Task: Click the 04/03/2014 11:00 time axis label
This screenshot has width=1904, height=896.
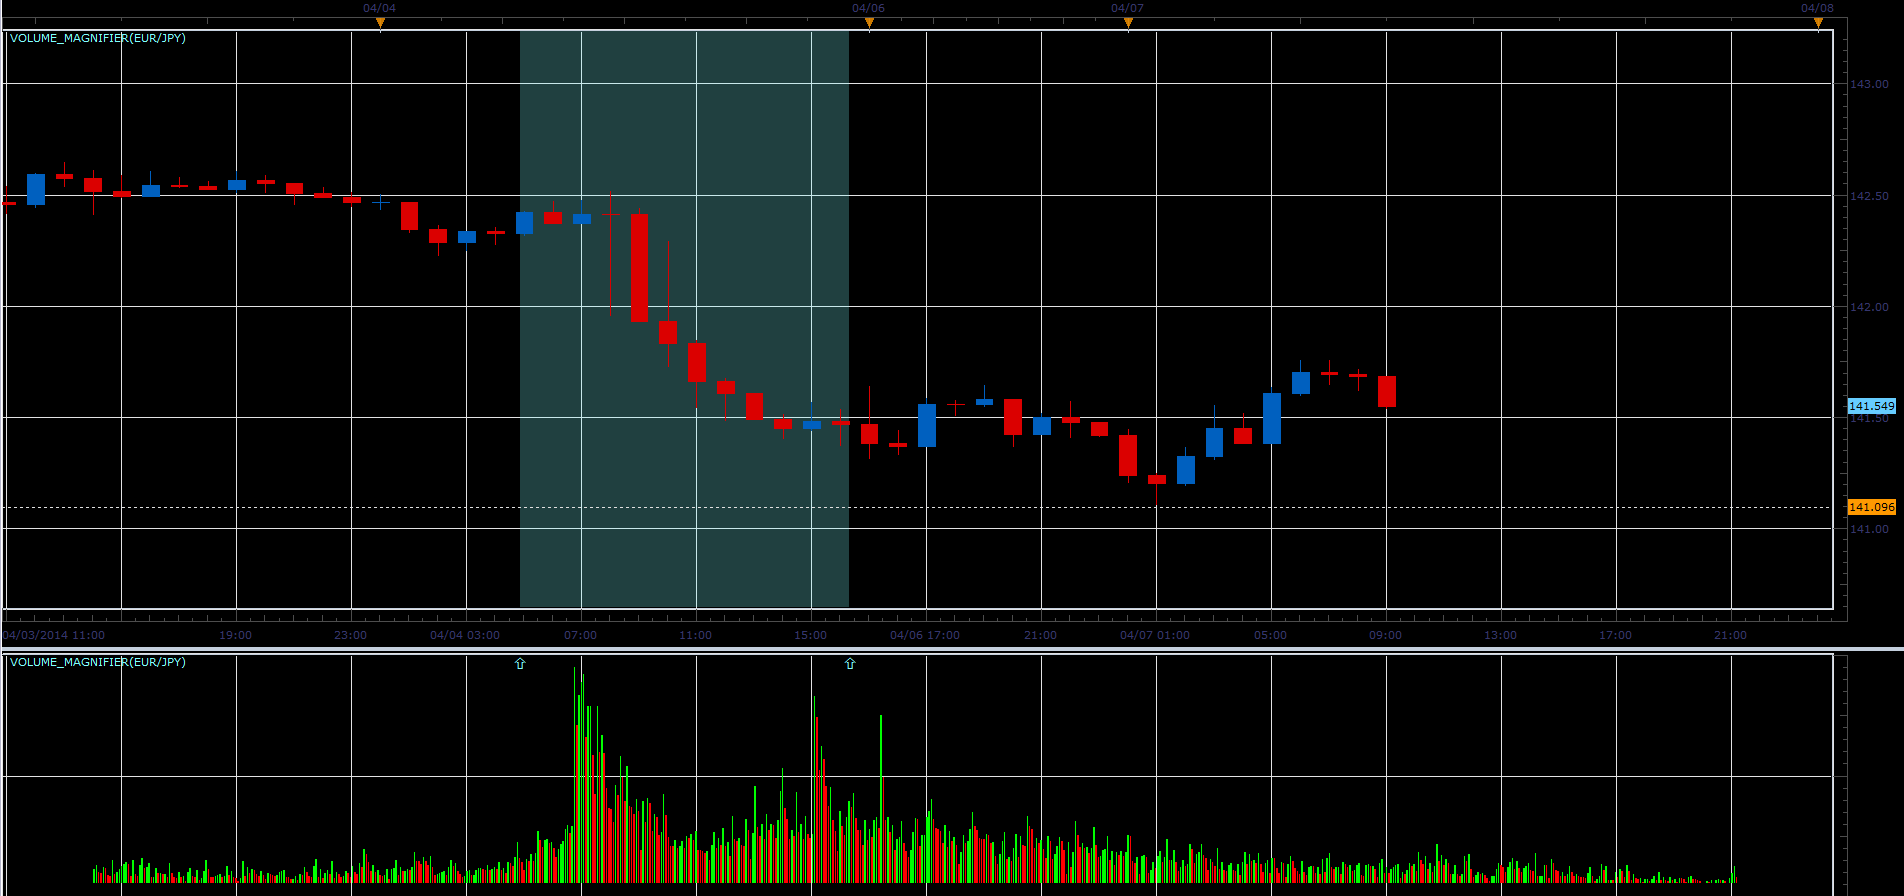Action: [54, 635]
